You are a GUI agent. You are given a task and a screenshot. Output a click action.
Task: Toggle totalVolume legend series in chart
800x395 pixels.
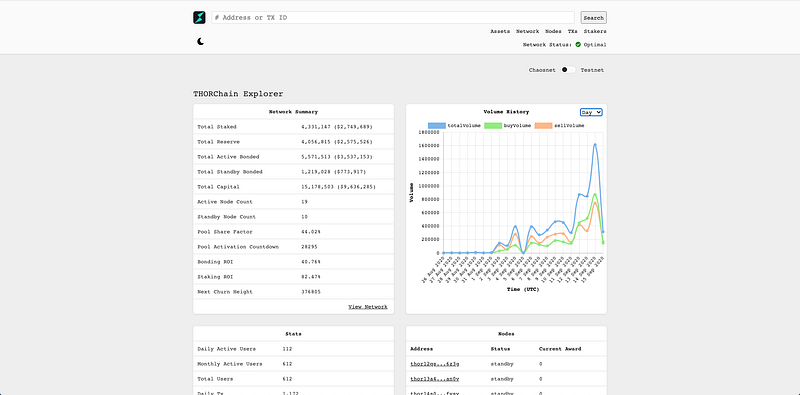[x=454, y=125]
